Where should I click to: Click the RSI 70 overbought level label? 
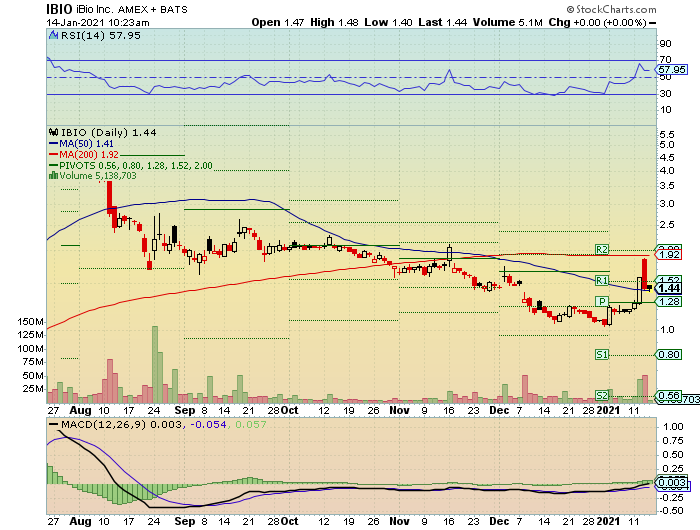click(666, 59)
